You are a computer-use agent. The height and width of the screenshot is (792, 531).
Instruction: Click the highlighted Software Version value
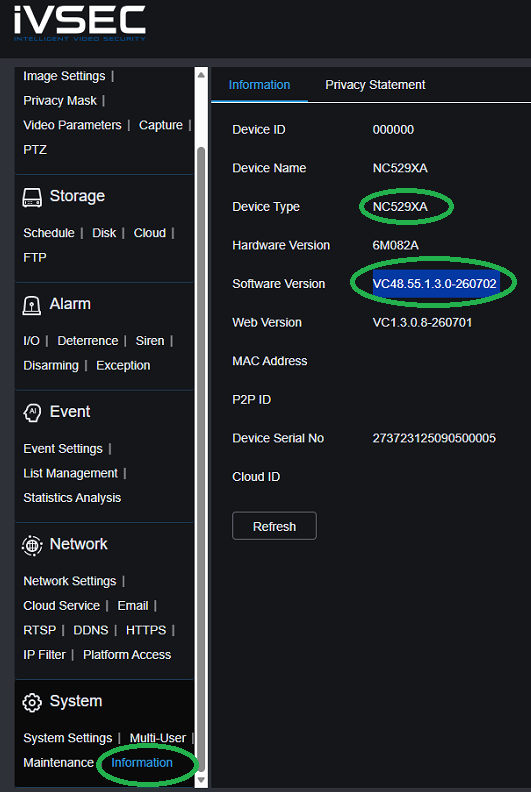[435, 283]
